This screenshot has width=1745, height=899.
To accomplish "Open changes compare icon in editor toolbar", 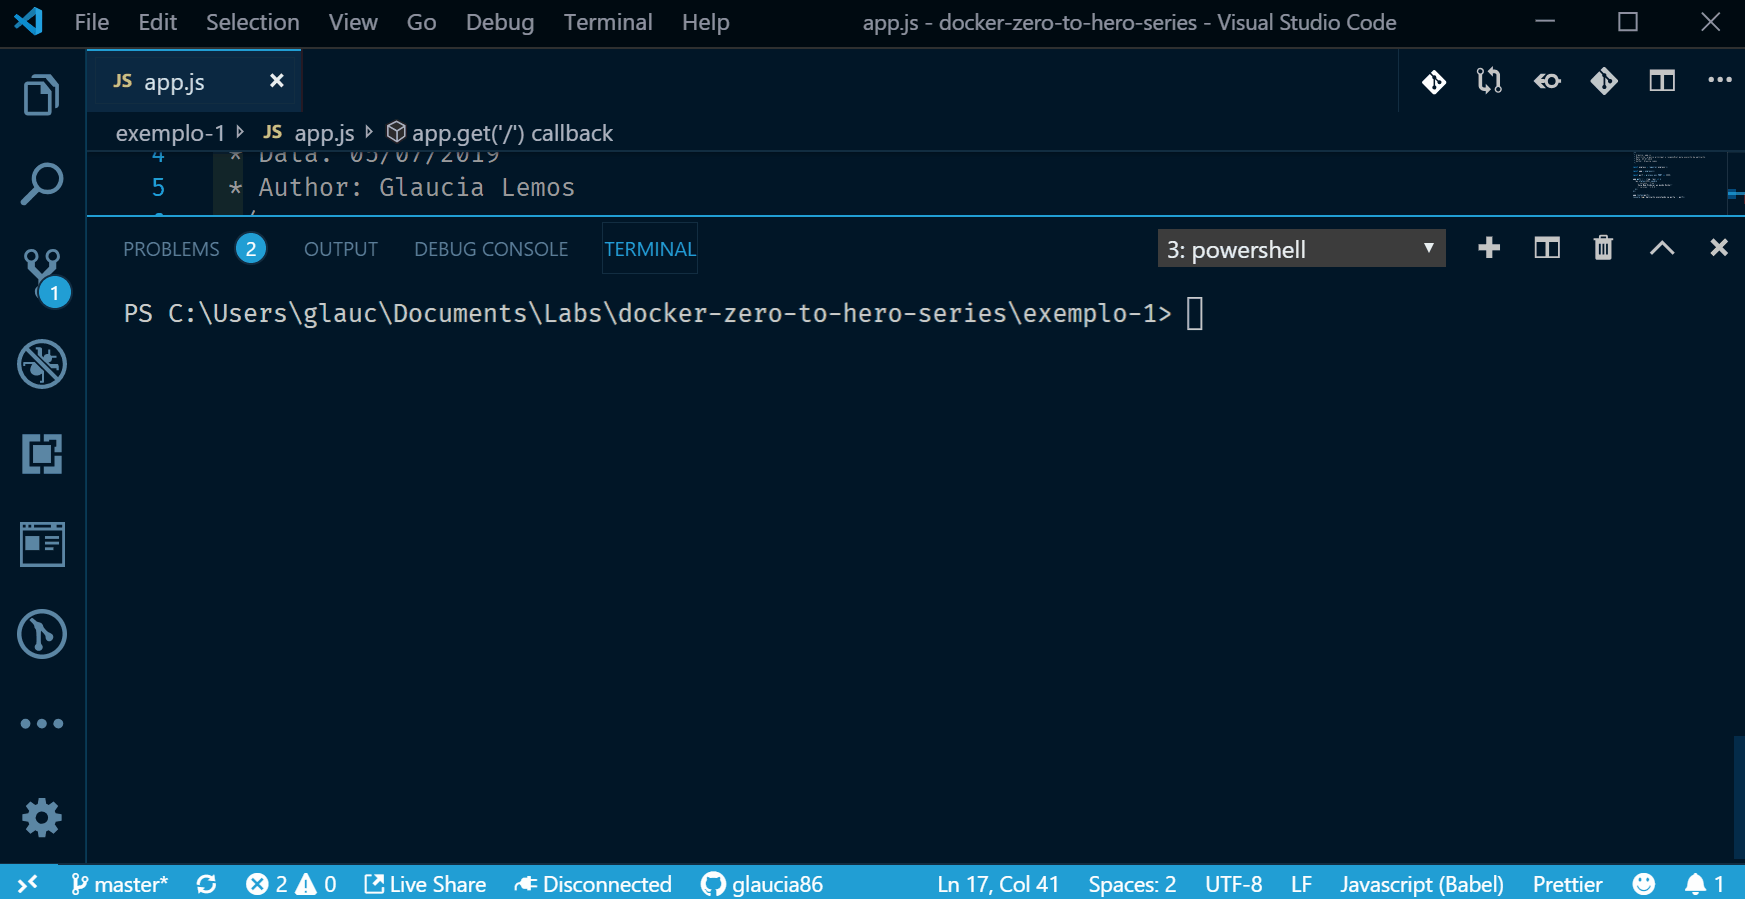I will tap(1489, 81).
